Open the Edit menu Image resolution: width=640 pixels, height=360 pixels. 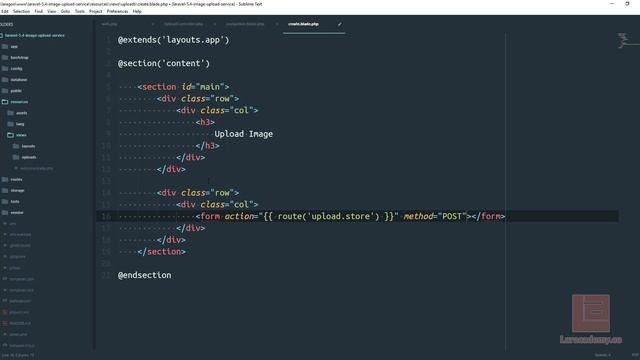coord(4,11)
